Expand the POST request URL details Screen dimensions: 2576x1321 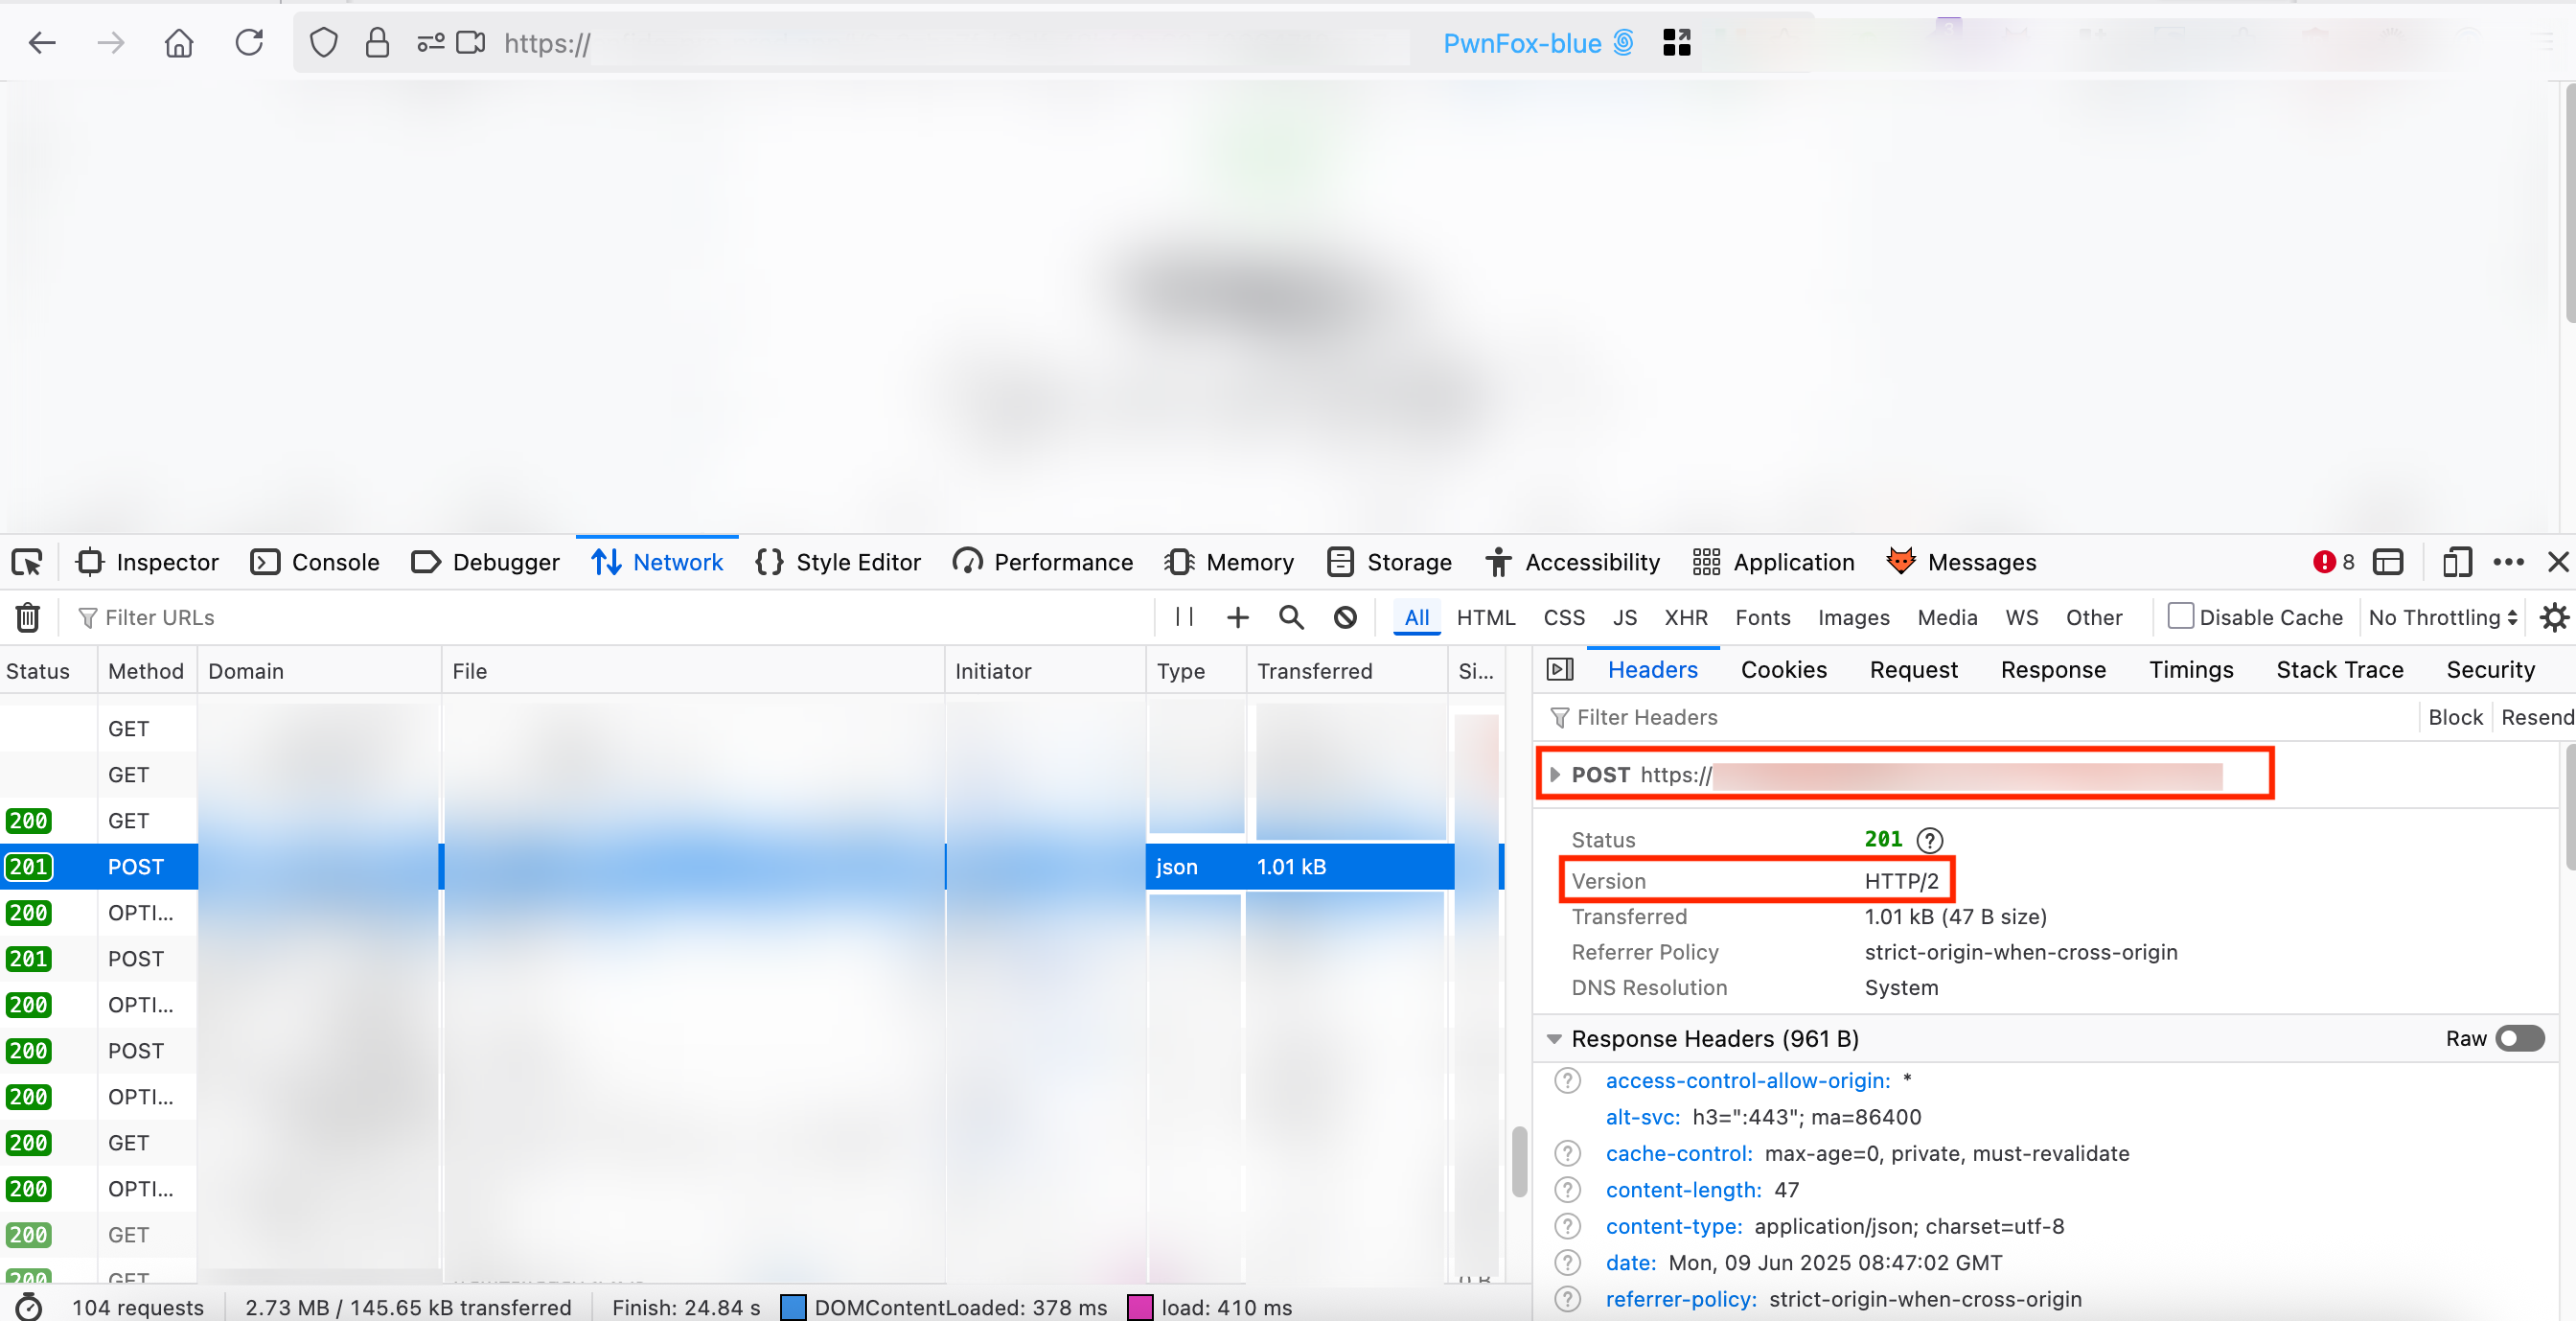(x=1557, y=774)
